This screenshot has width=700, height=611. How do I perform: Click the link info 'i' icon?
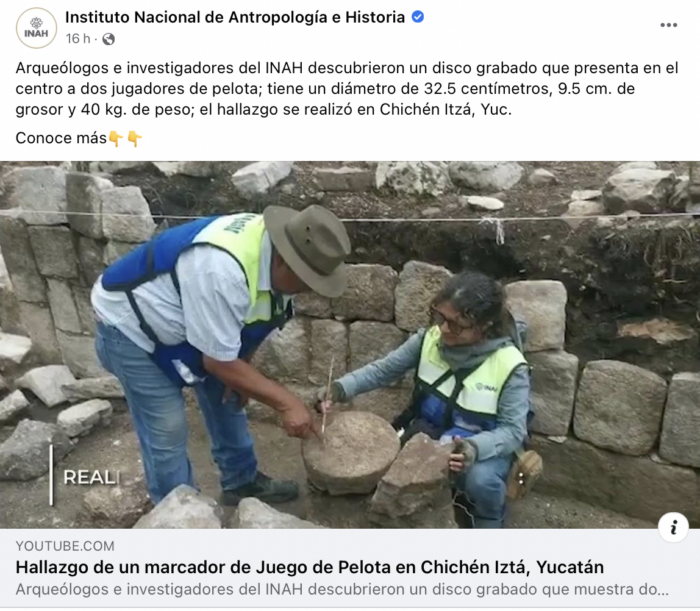coord(673,527)
